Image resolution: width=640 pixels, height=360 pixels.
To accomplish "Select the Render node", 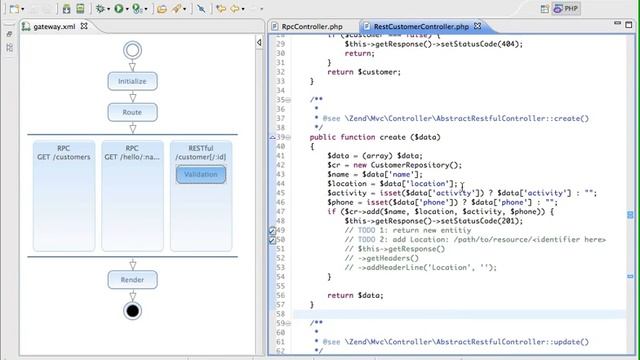I will [x=133, y=280].
